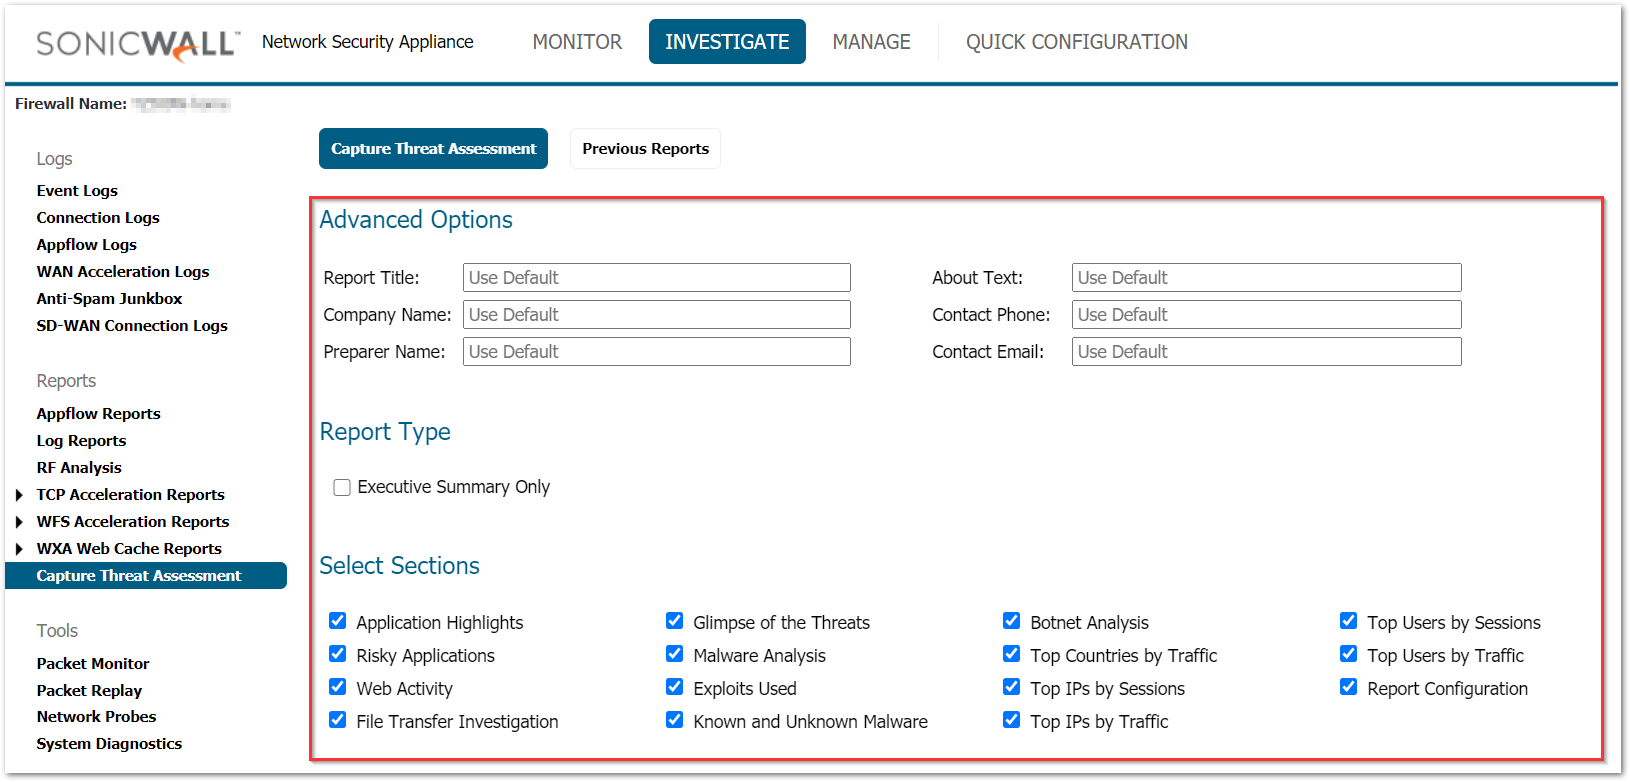The width and height of the screenshot is (1630, 782).
Task: Focus the Report Title field
Action: click(x=657, y=278)
